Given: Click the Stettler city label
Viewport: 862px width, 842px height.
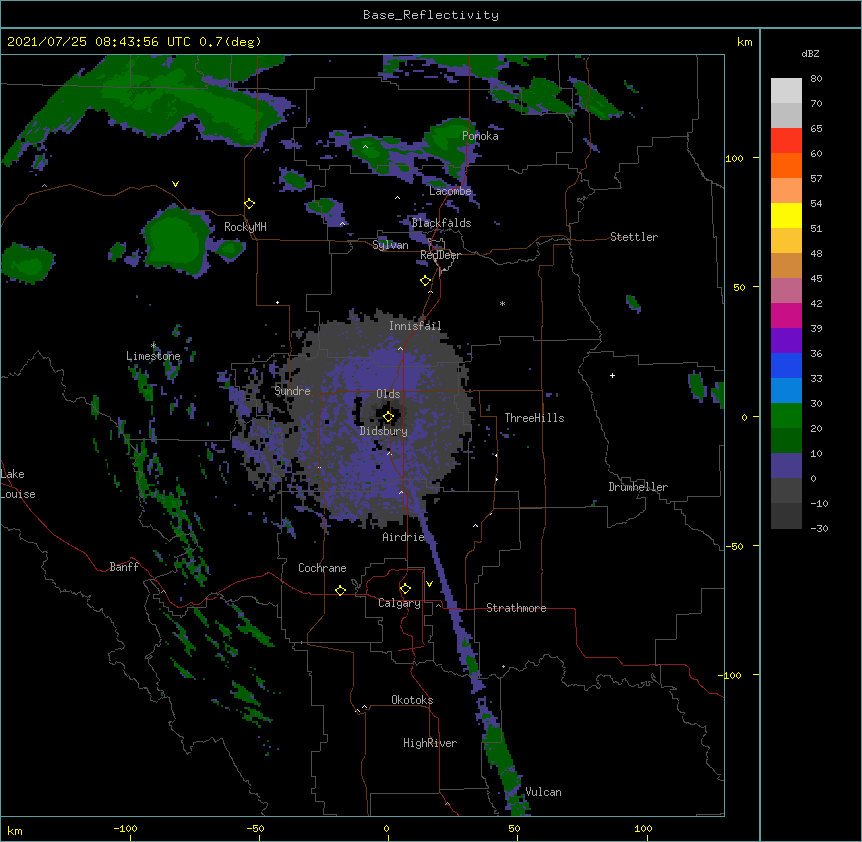Looking at the screenshot, I should (634, 237).
